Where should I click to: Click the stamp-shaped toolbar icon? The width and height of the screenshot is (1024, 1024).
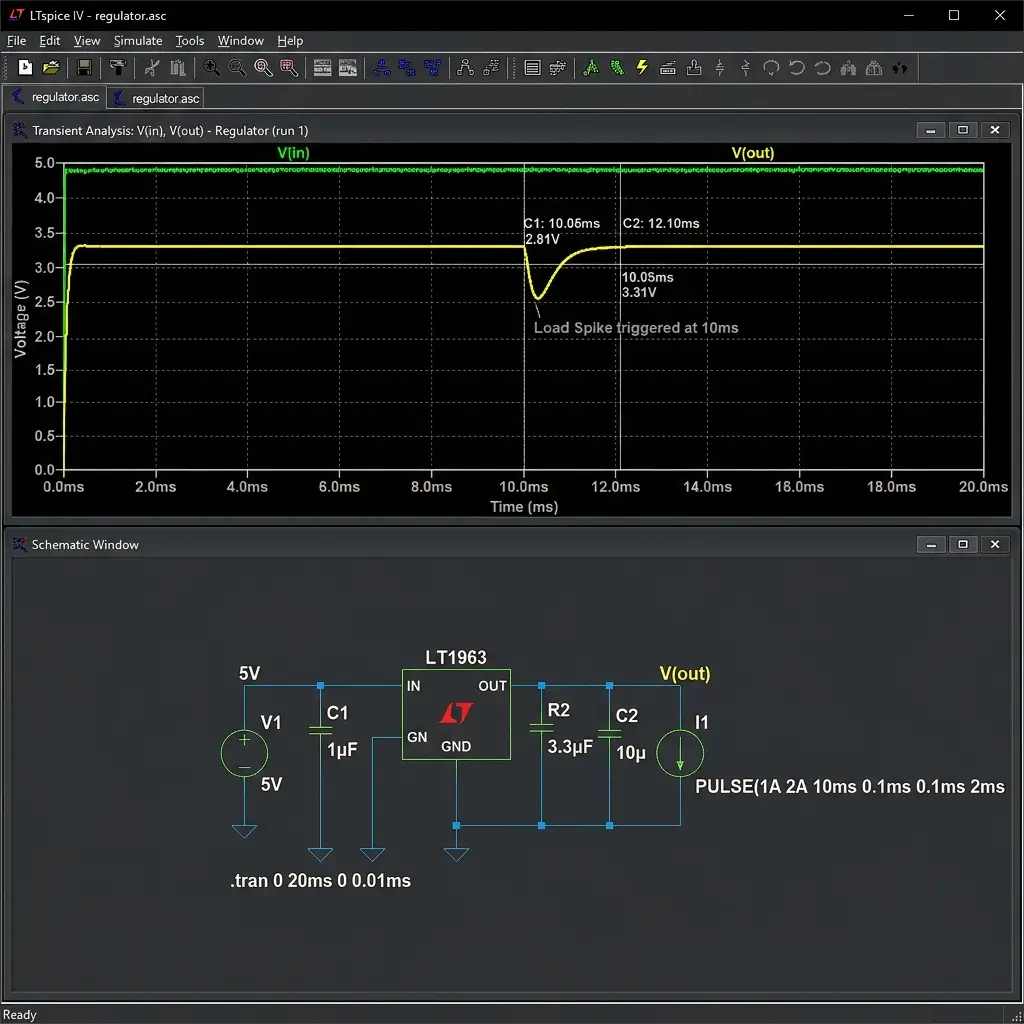[x=694, y=67]
